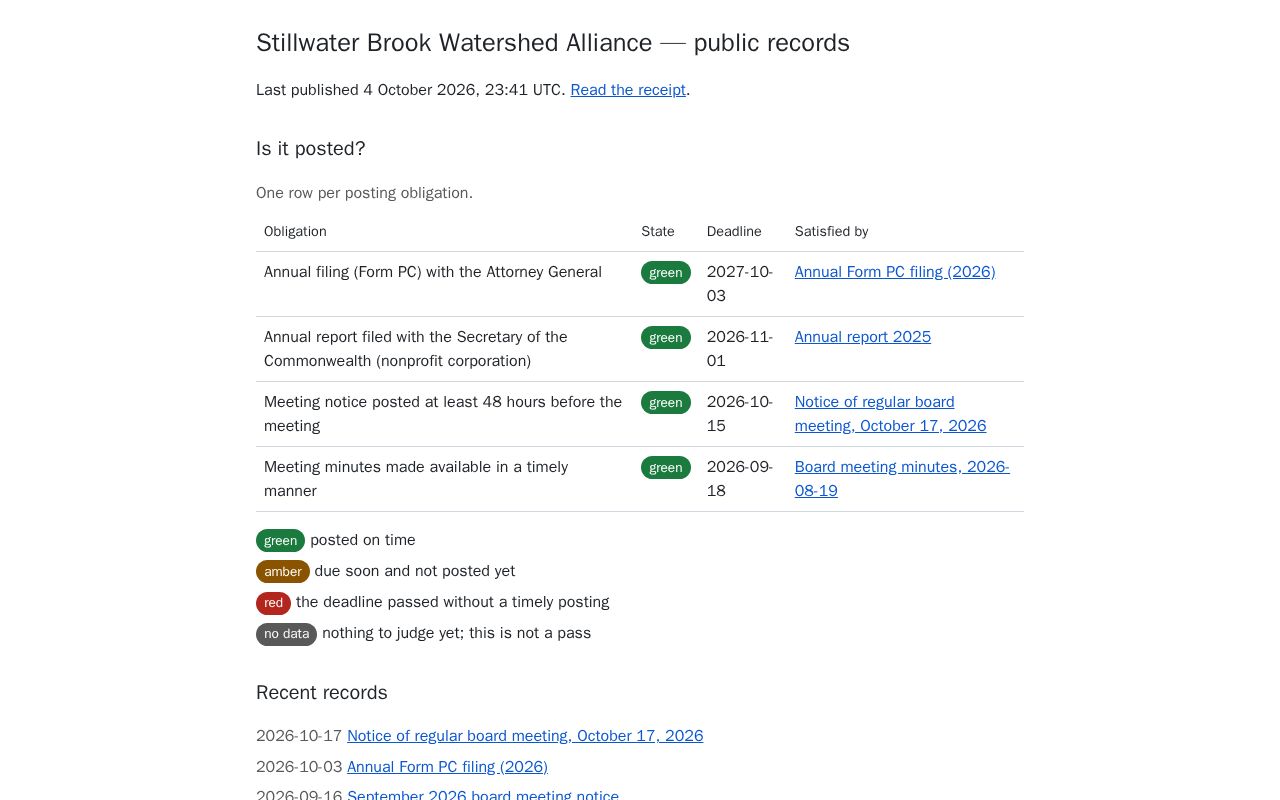
Task: Open the 2026-10-17 board meeting notice under Recent records
Action: (x=525, y=736)
